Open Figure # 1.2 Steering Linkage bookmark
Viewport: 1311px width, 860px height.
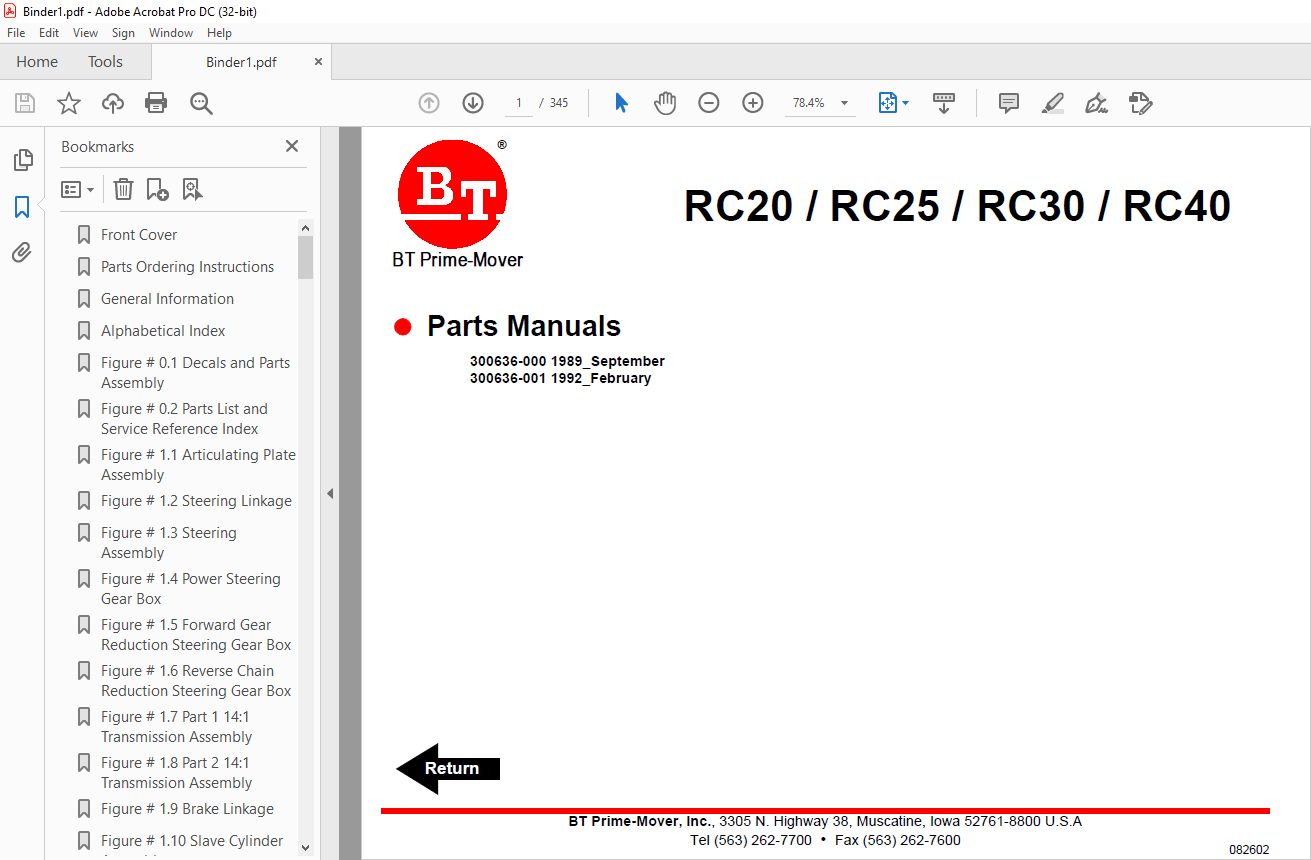point(196,501)
